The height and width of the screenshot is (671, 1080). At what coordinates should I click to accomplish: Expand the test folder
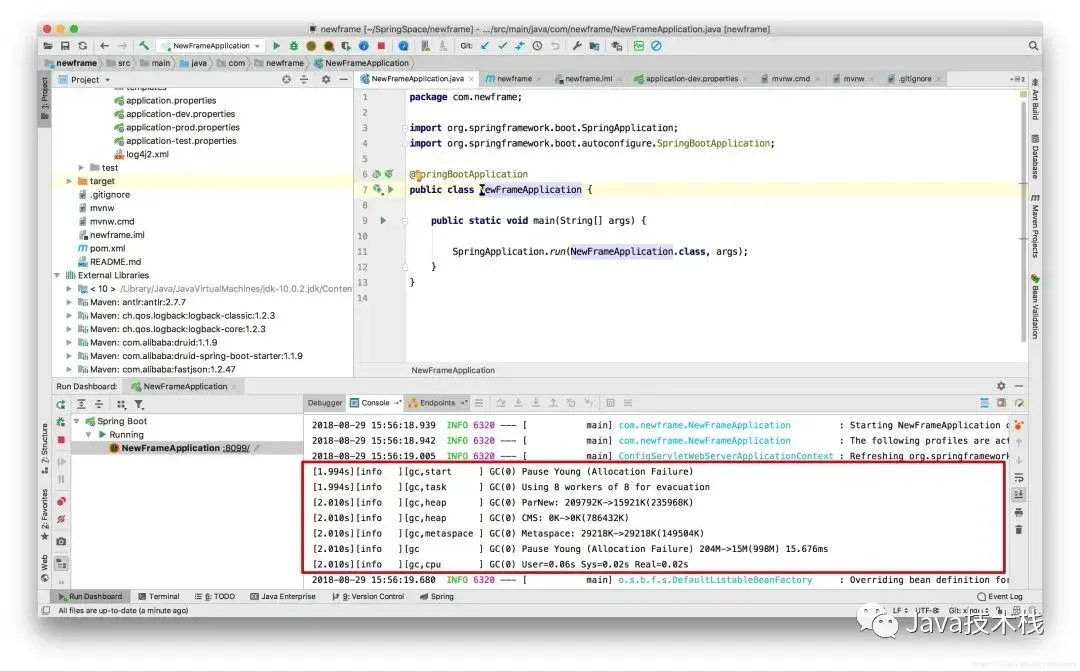[81, 167]
